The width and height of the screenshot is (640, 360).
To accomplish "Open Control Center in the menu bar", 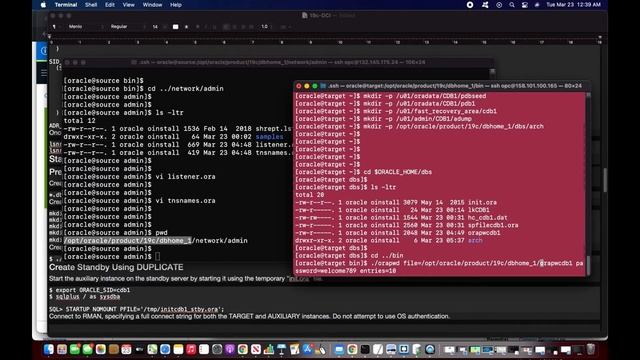I will (x=524, y=5).
